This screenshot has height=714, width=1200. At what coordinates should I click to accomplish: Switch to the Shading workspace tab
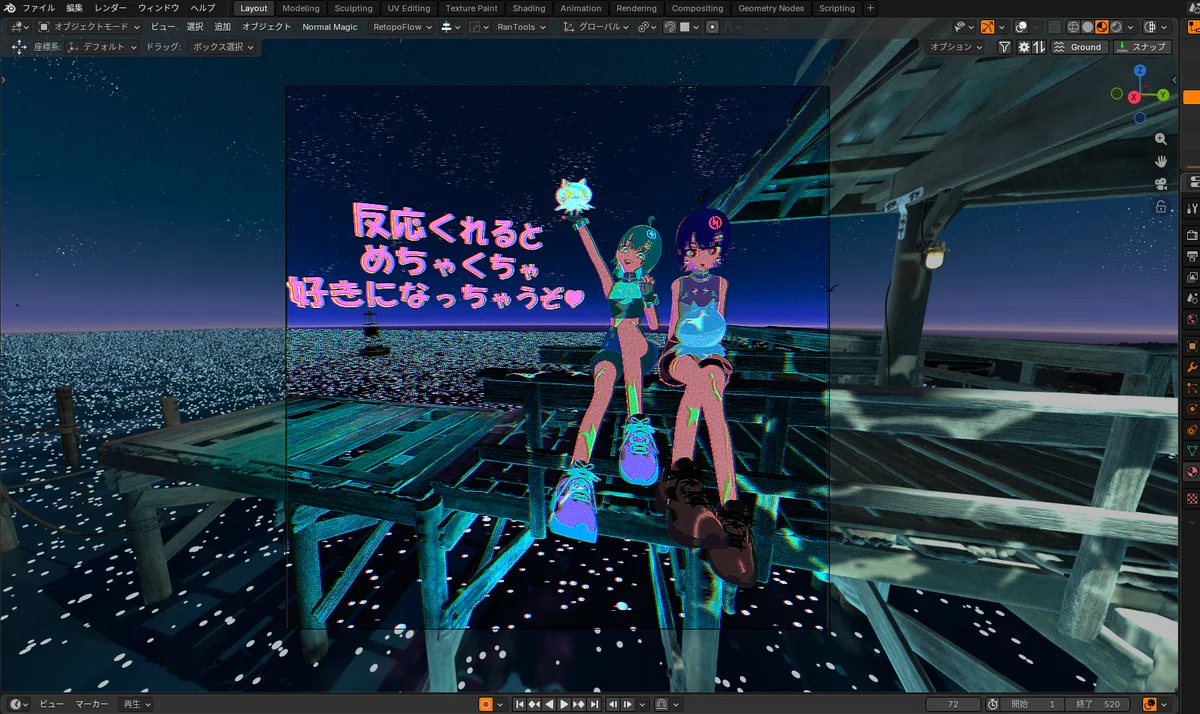pos(529,8)
